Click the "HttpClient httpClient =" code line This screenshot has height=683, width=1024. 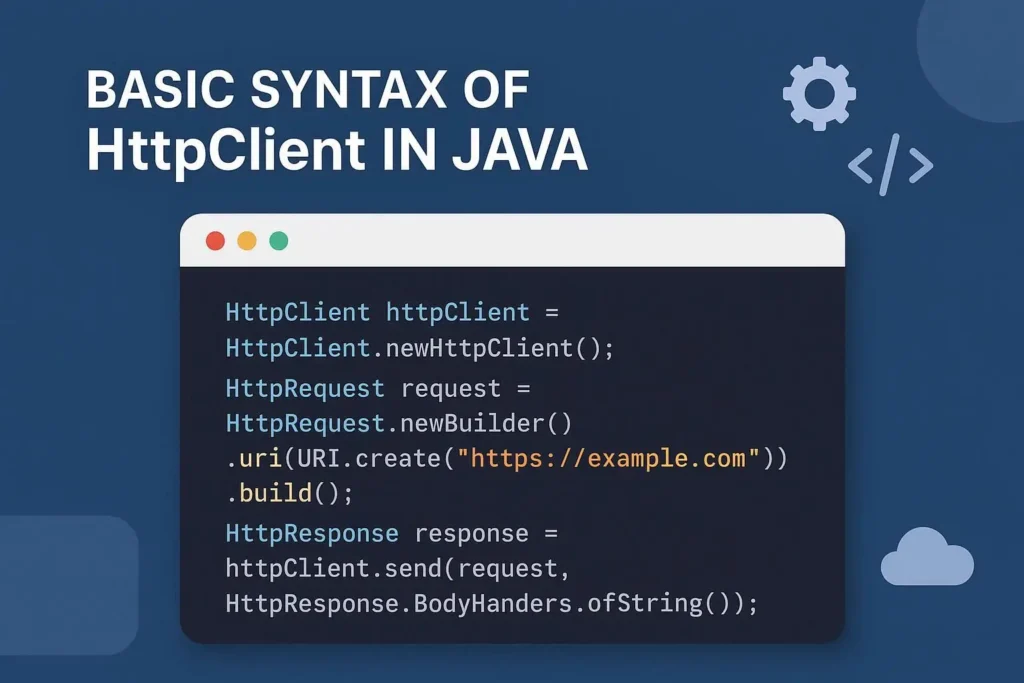point(391,312)
